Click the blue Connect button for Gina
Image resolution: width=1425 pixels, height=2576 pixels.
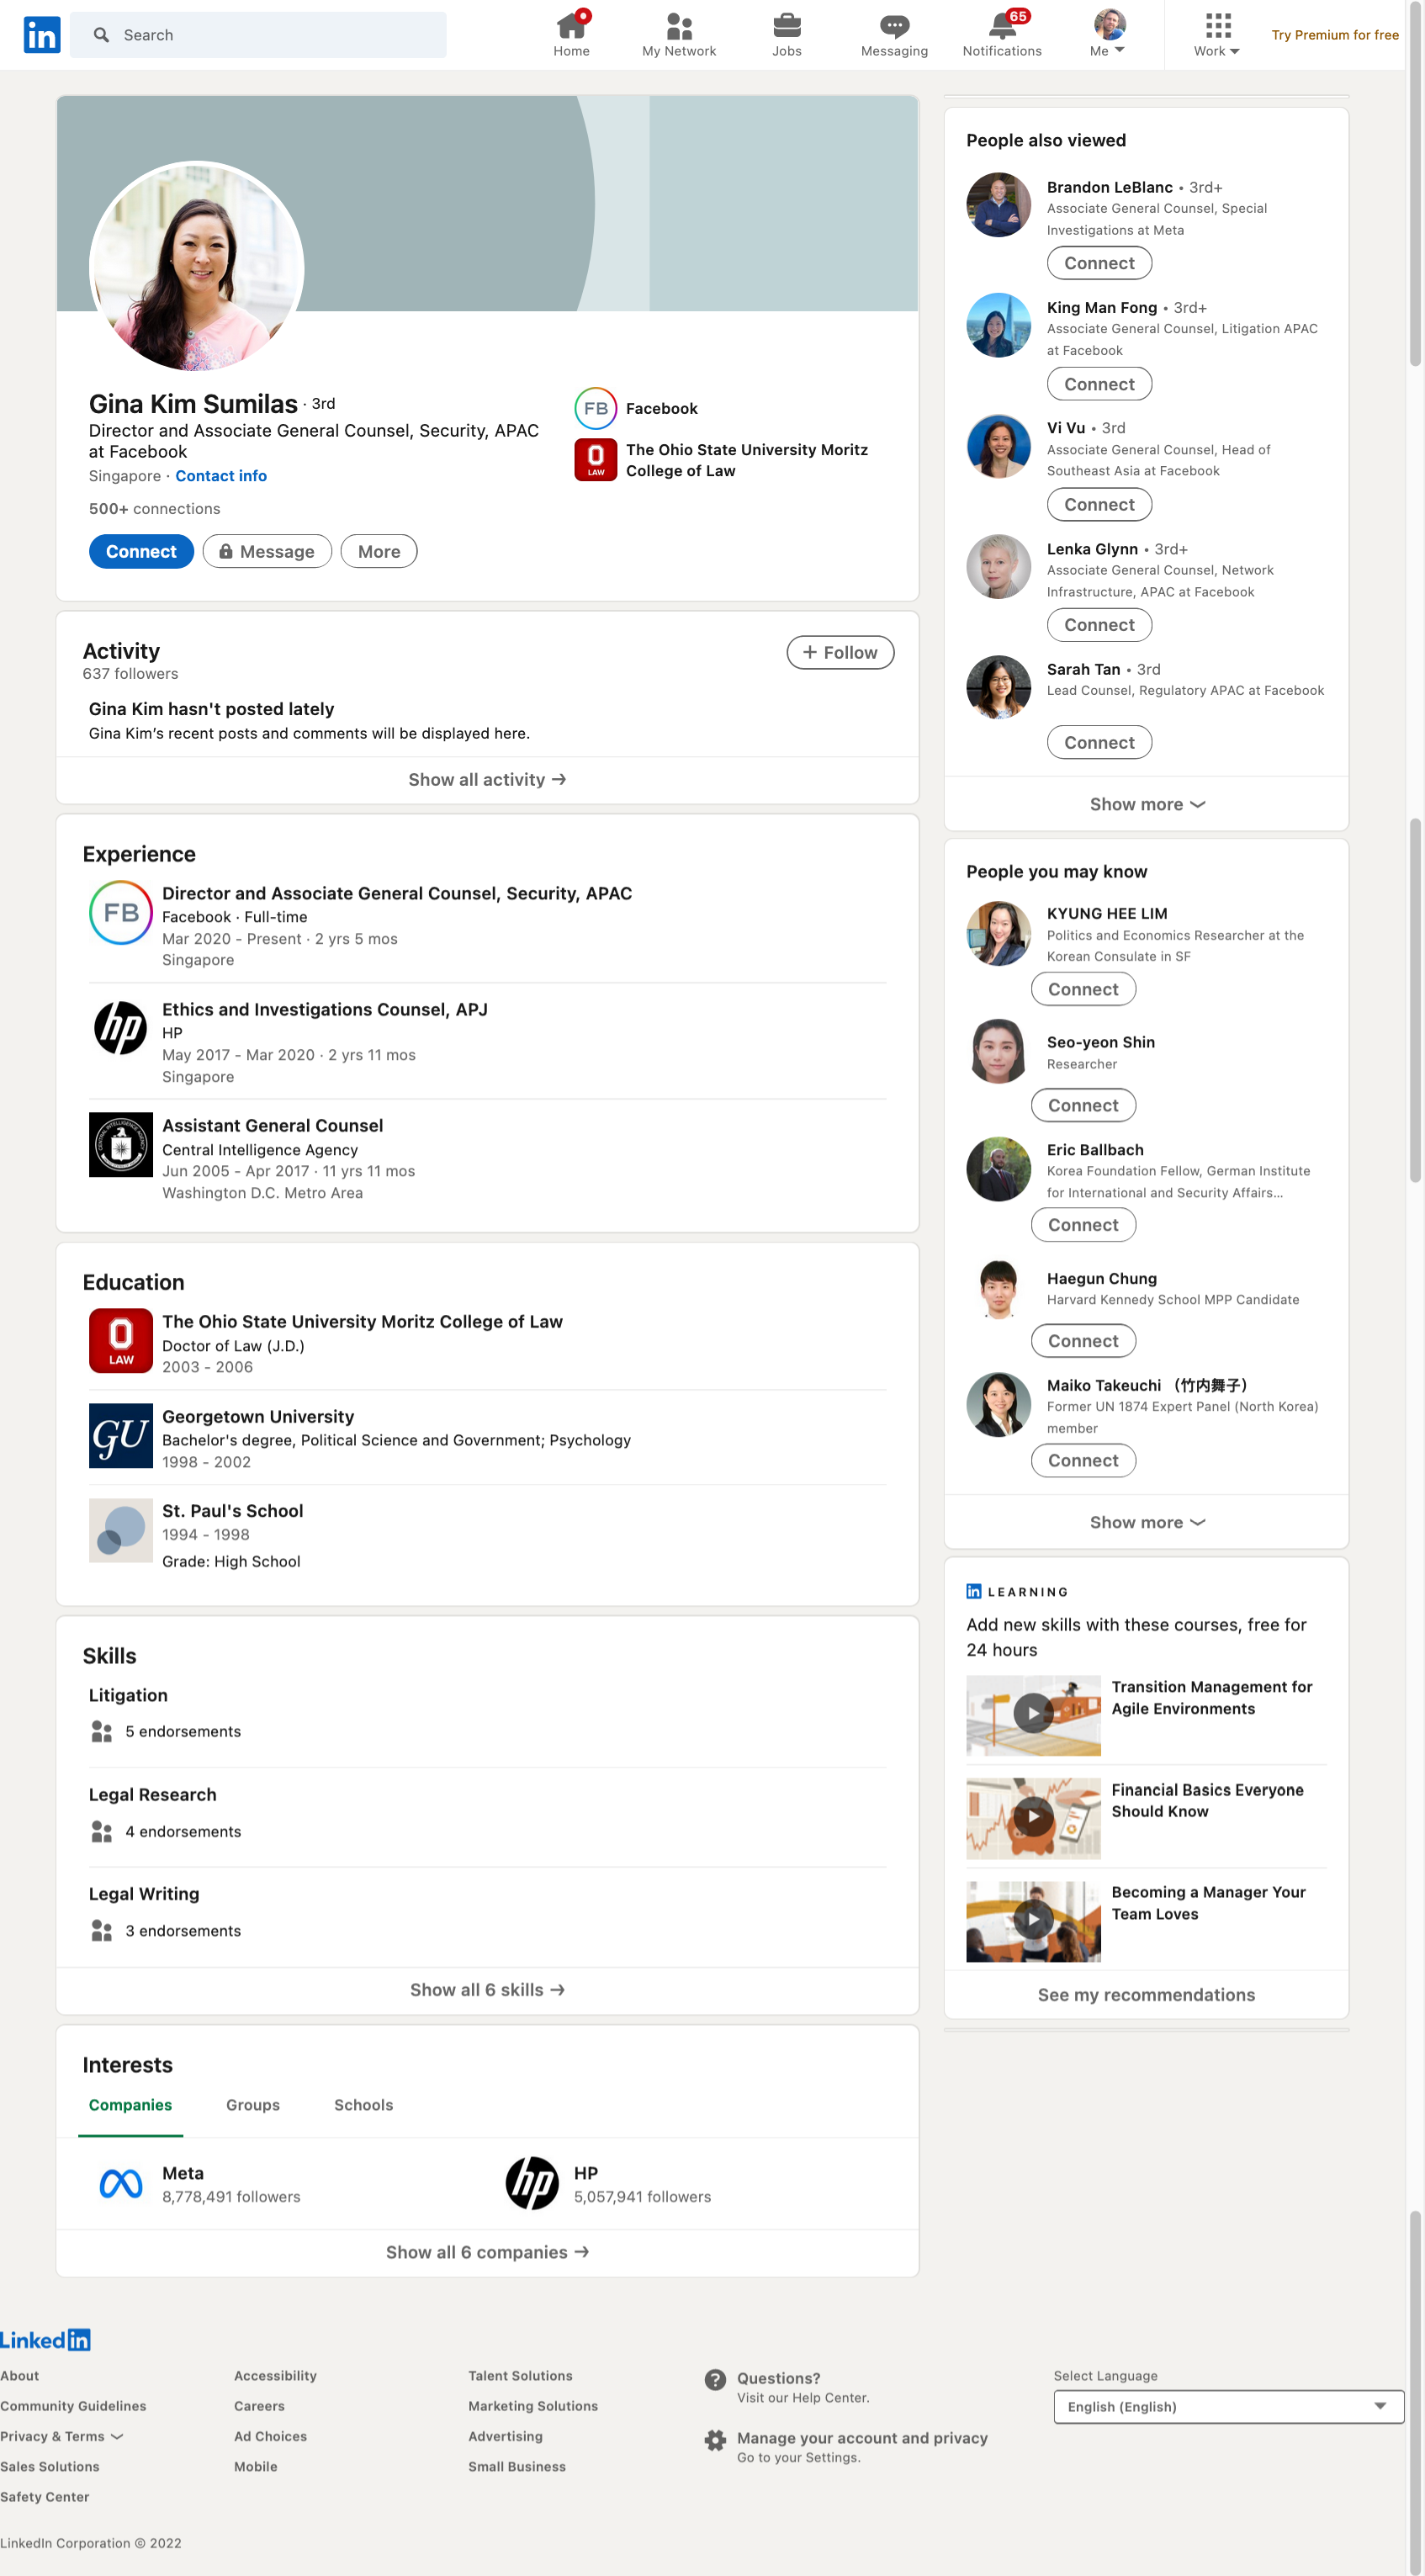click(x=141, y=551)
